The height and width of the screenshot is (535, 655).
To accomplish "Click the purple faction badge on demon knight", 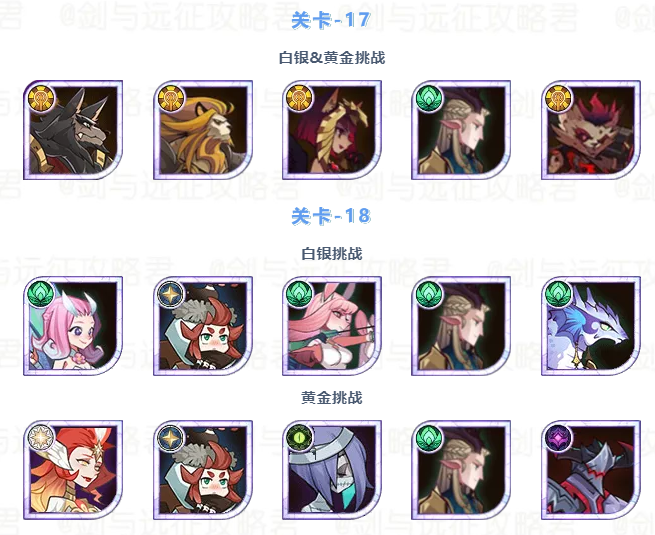I will (x=559, y=438).
